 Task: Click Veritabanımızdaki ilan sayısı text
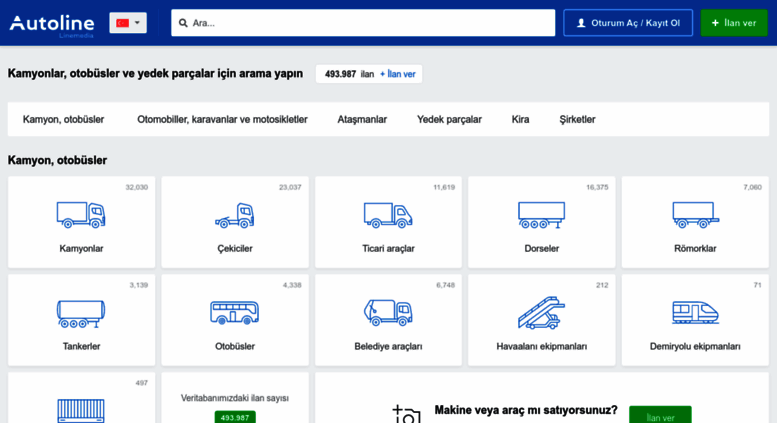point(235,398)
